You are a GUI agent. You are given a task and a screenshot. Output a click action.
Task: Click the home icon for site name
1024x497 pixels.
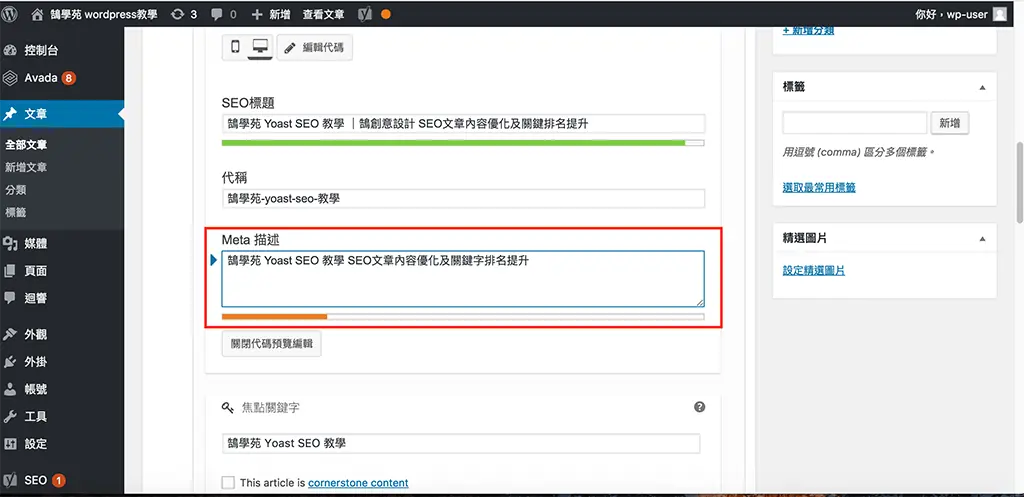37,14
